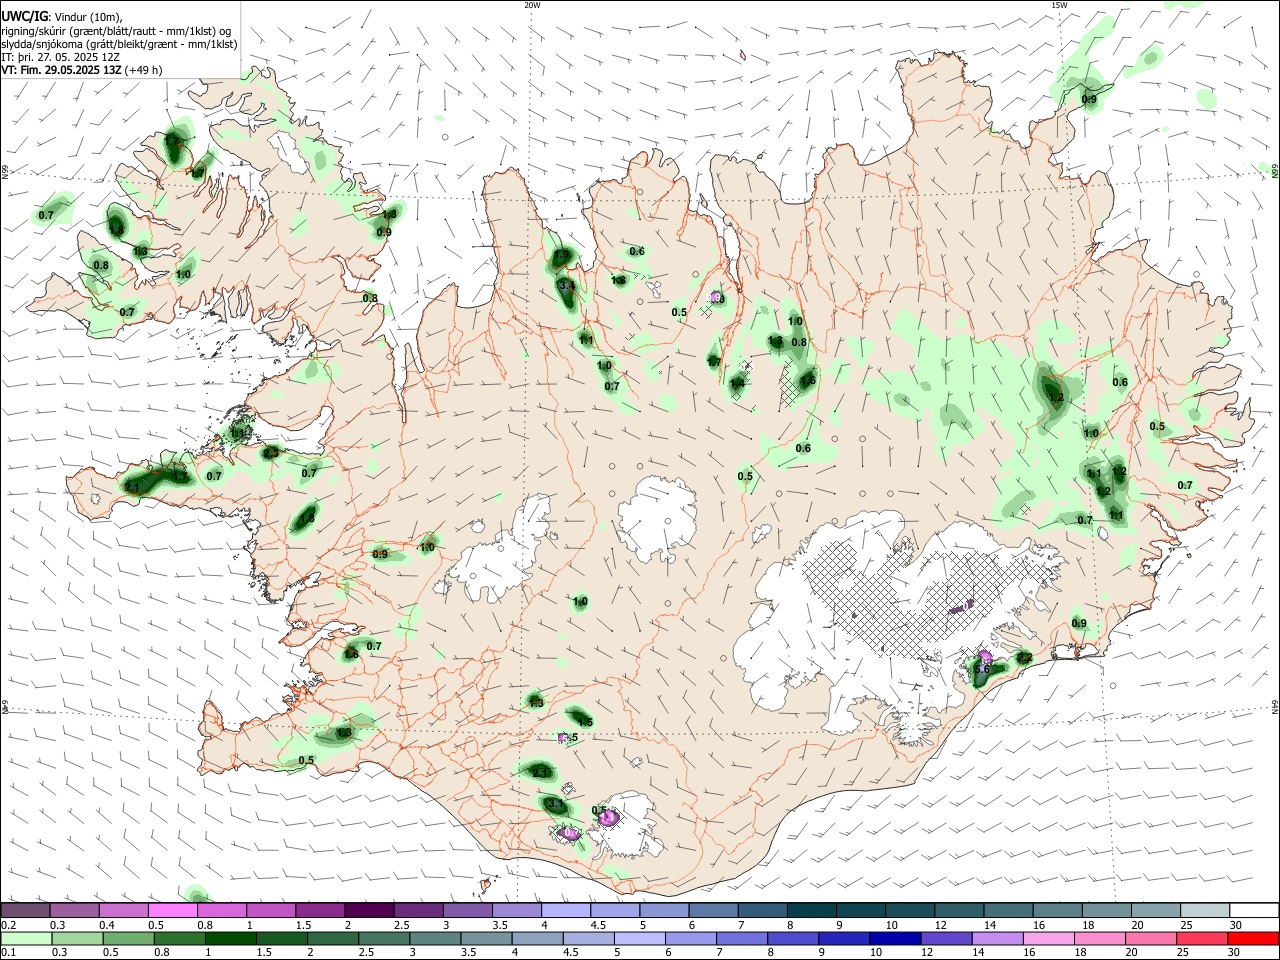The height and width of the screenshot is (960, 1280).
Task: Click the white 30 swatch in the snow legend
Action: pos(1255,911)
